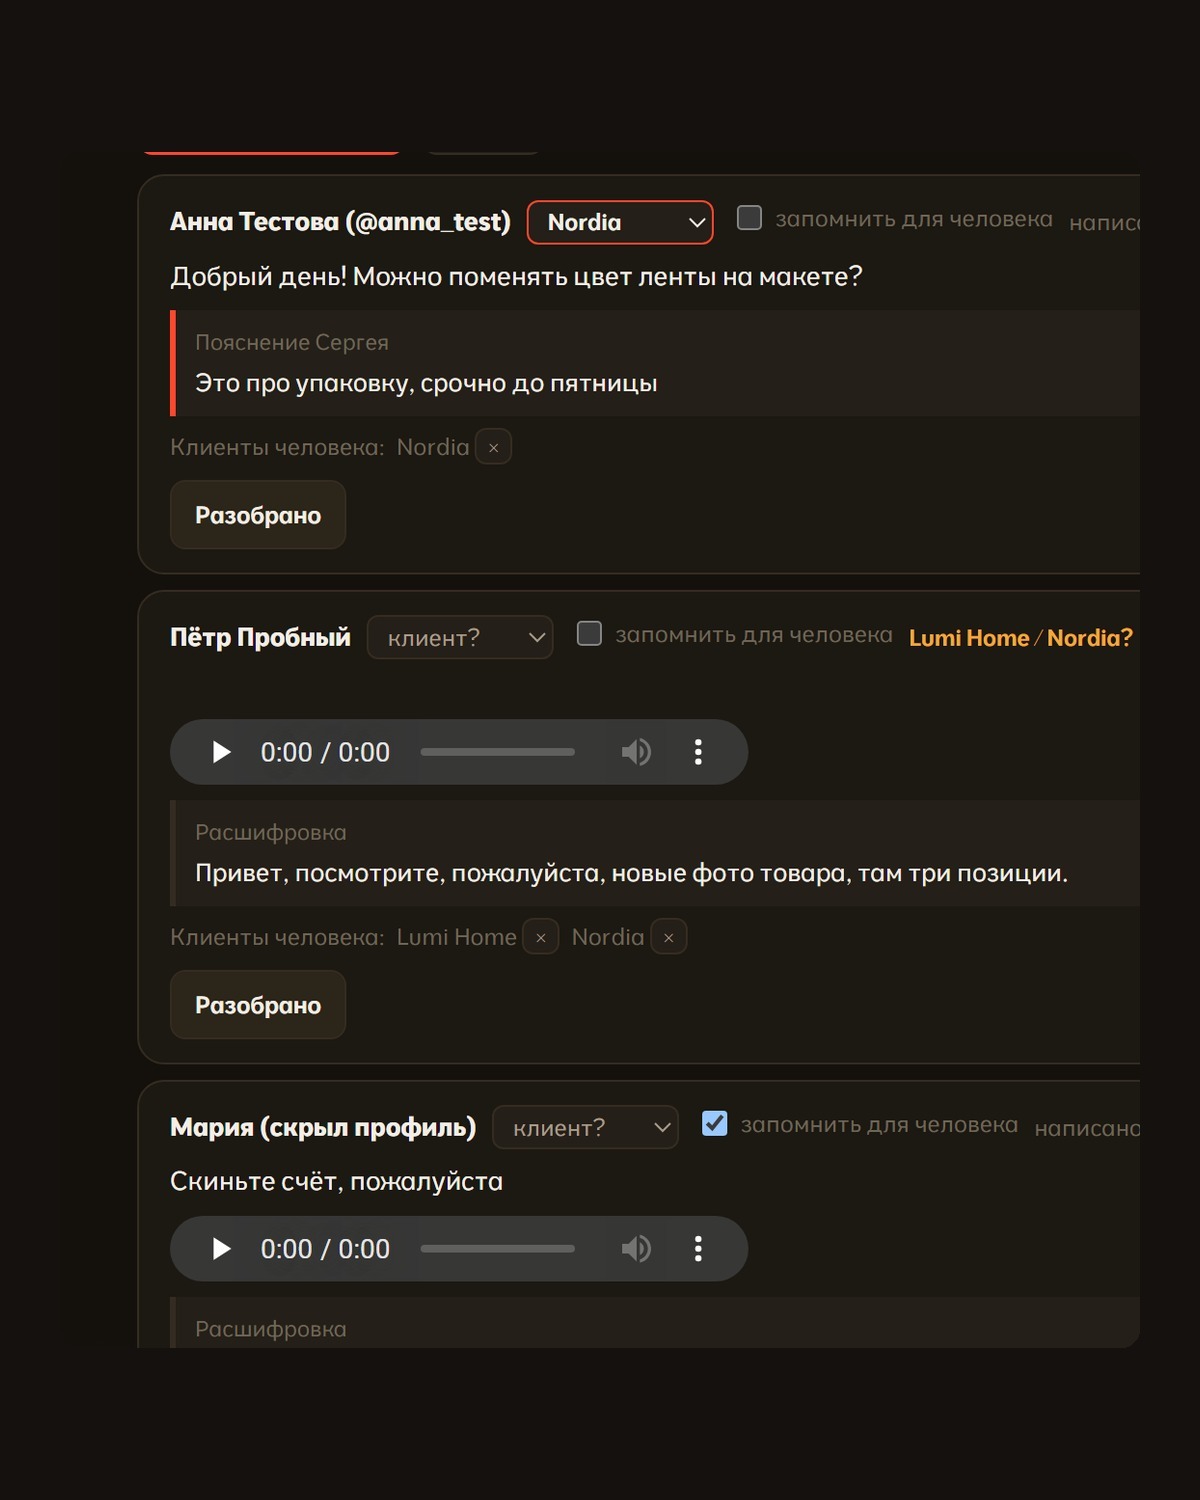
Task: Open more options on Пётр Пробный's audio player
Action: point(698,752)
